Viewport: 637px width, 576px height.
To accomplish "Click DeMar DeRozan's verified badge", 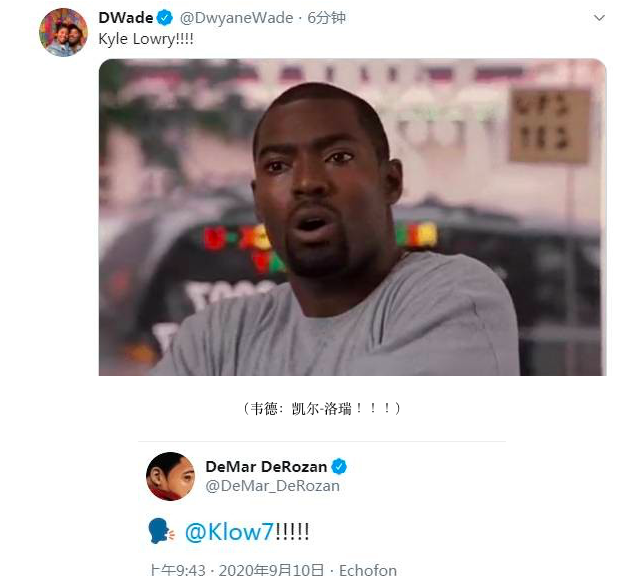I will 339,467.
